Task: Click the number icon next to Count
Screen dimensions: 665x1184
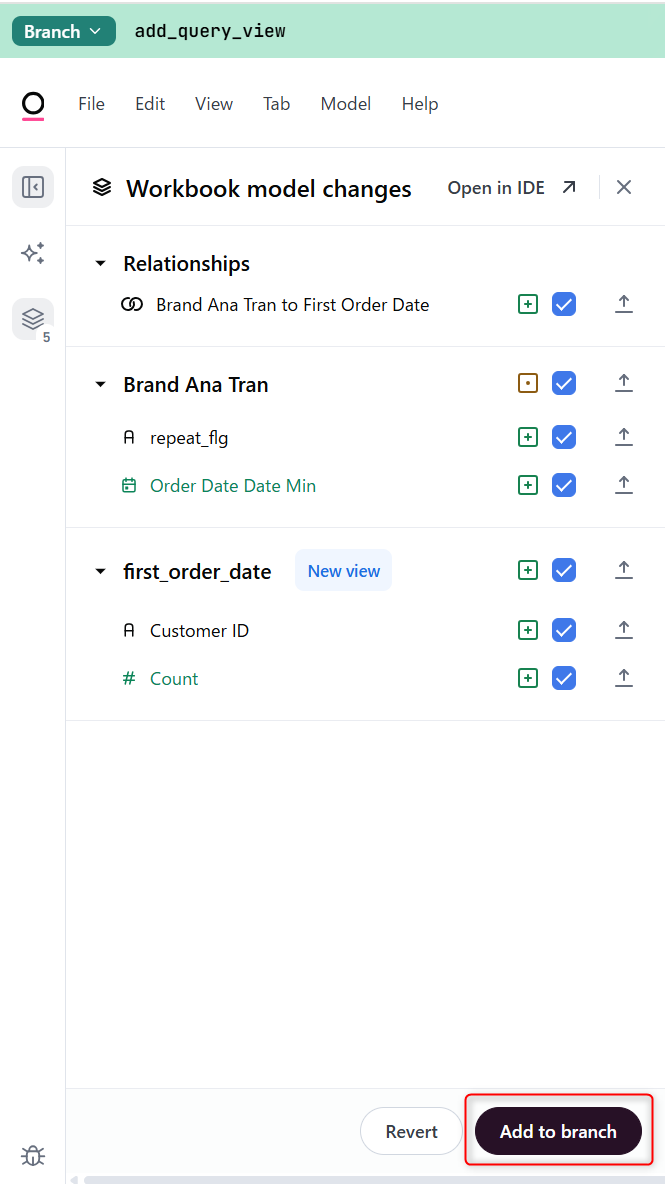Action: coord(128,678)
